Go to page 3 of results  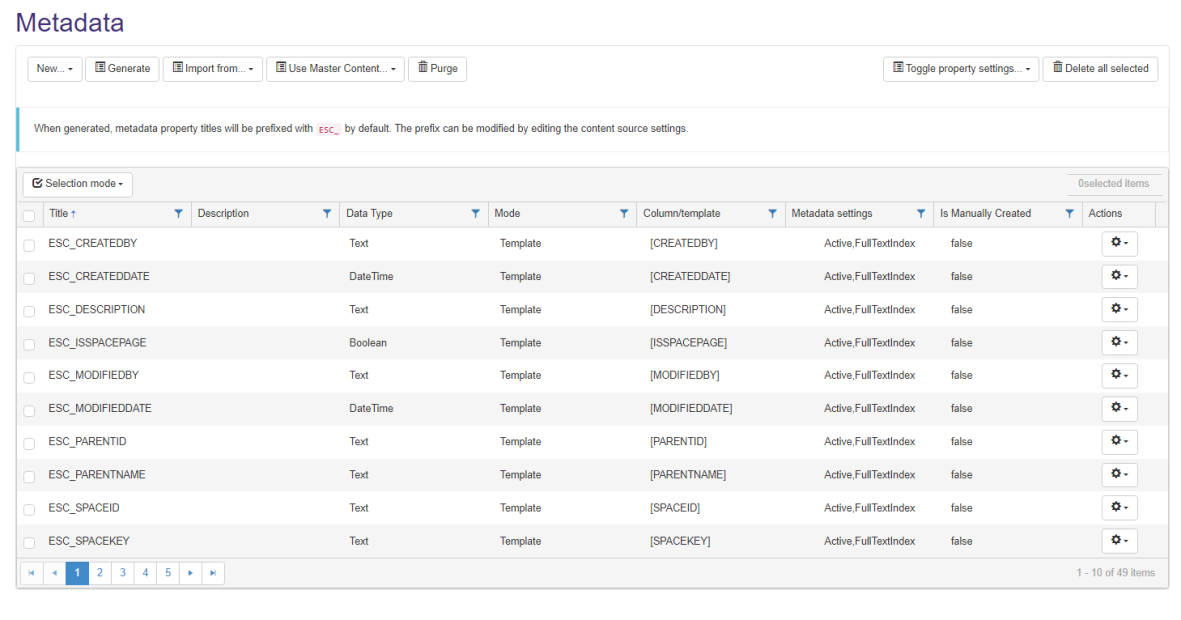click(123, 573)
